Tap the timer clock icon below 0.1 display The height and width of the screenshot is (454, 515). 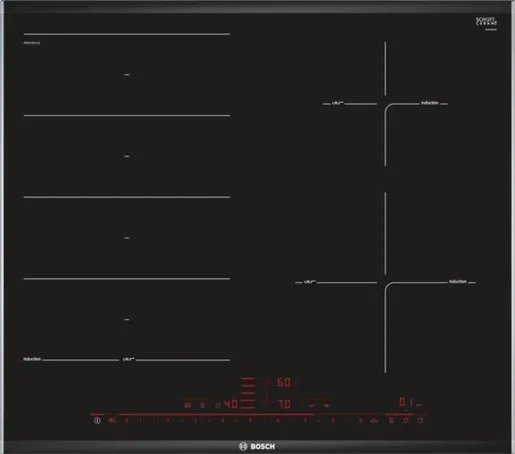(x=406, y=421)
